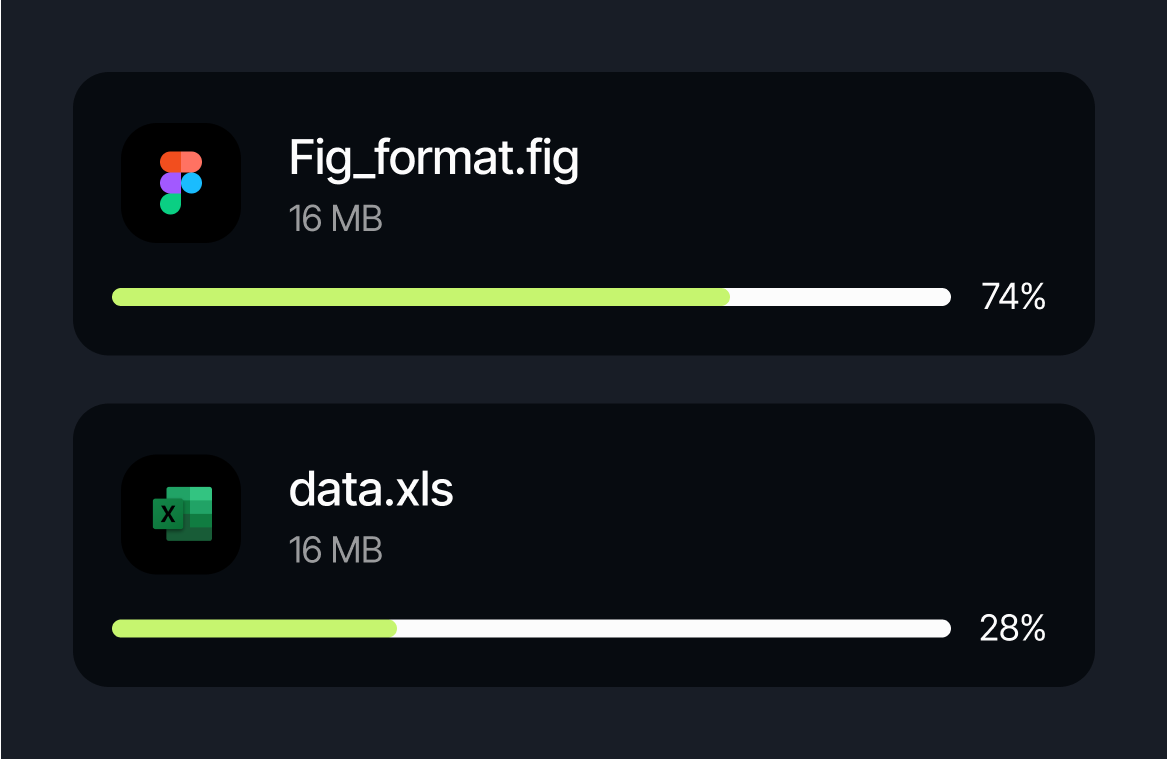Select the data.xls file name
Viewport: 1167px width, 759px height.
point(370,490)
